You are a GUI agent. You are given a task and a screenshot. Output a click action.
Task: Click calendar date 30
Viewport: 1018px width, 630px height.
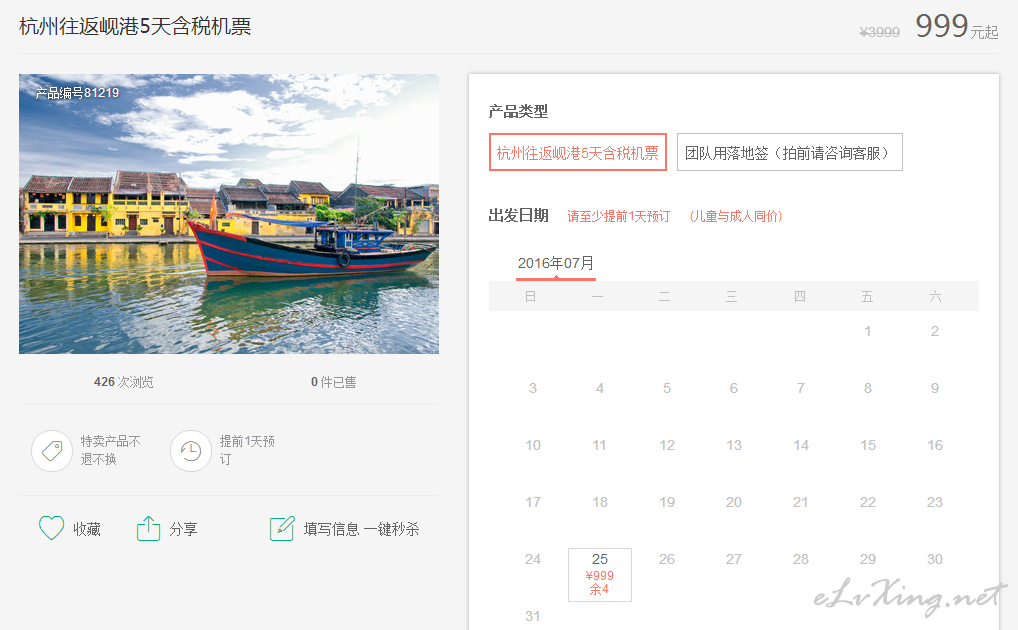tap(934, 559)
